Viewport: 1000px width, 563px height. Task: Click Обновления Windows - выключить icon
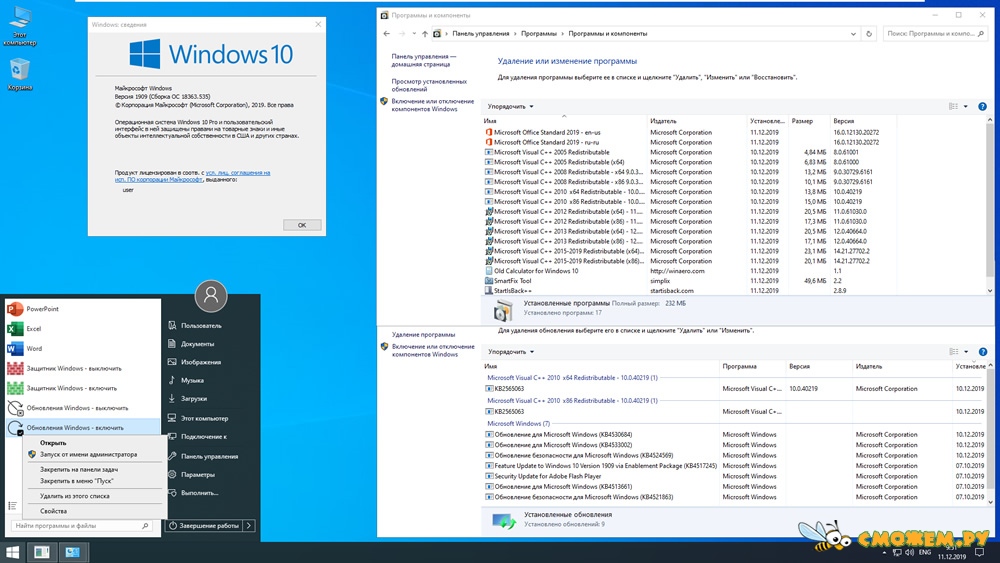(x=15, y=407)
